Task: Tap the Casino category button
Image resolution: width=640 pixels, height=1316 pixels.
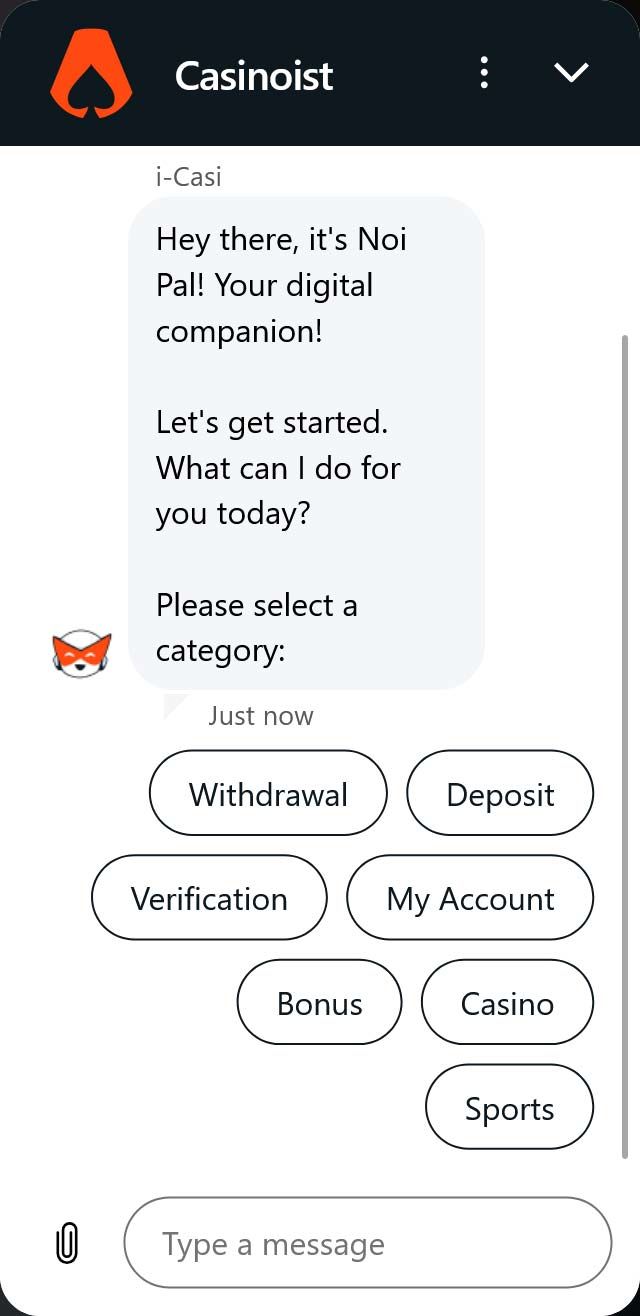Action: point(507,1003)
